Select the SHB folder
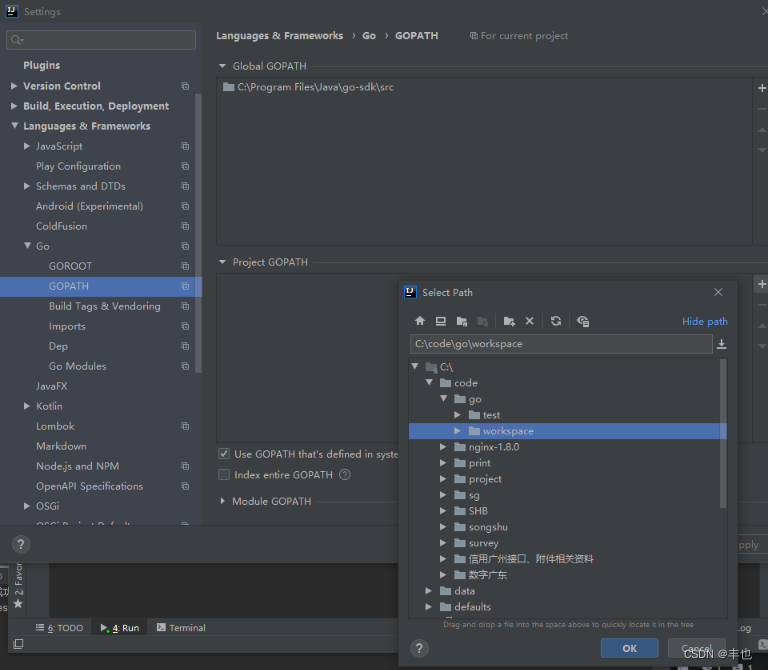 click(x=478, y=511)
